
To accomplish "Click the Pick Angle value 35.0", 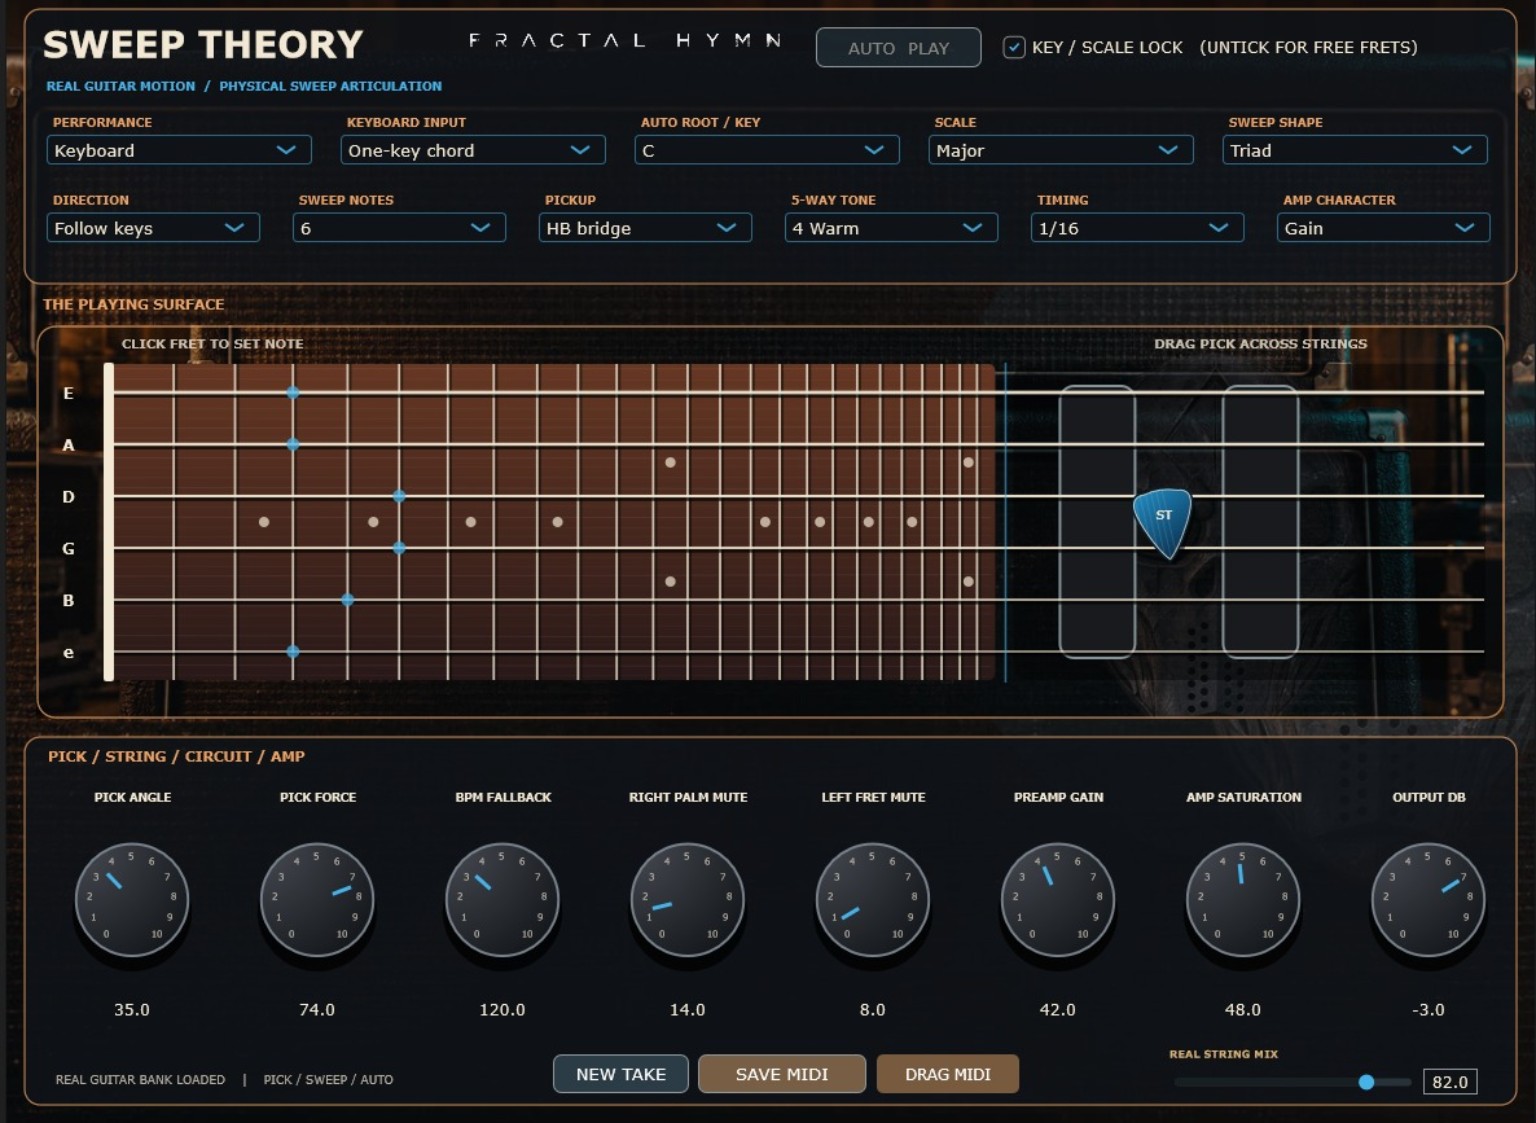I will tap(132, 1010).
